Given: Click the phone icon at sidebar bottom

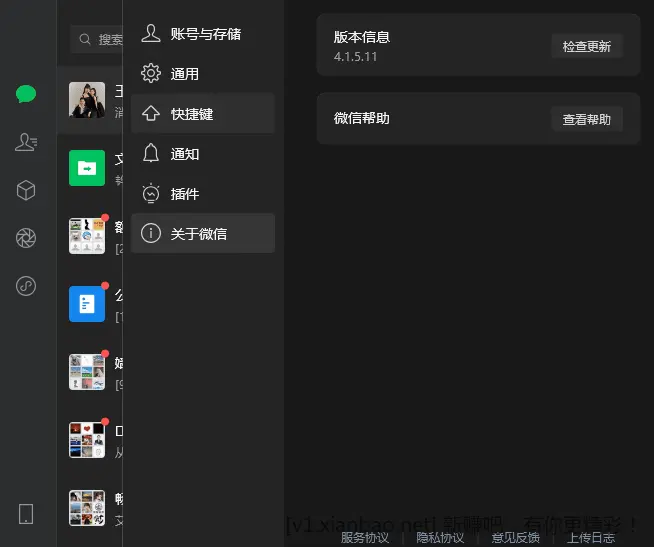Looking at the screenshot, I should tap(26, 514).
